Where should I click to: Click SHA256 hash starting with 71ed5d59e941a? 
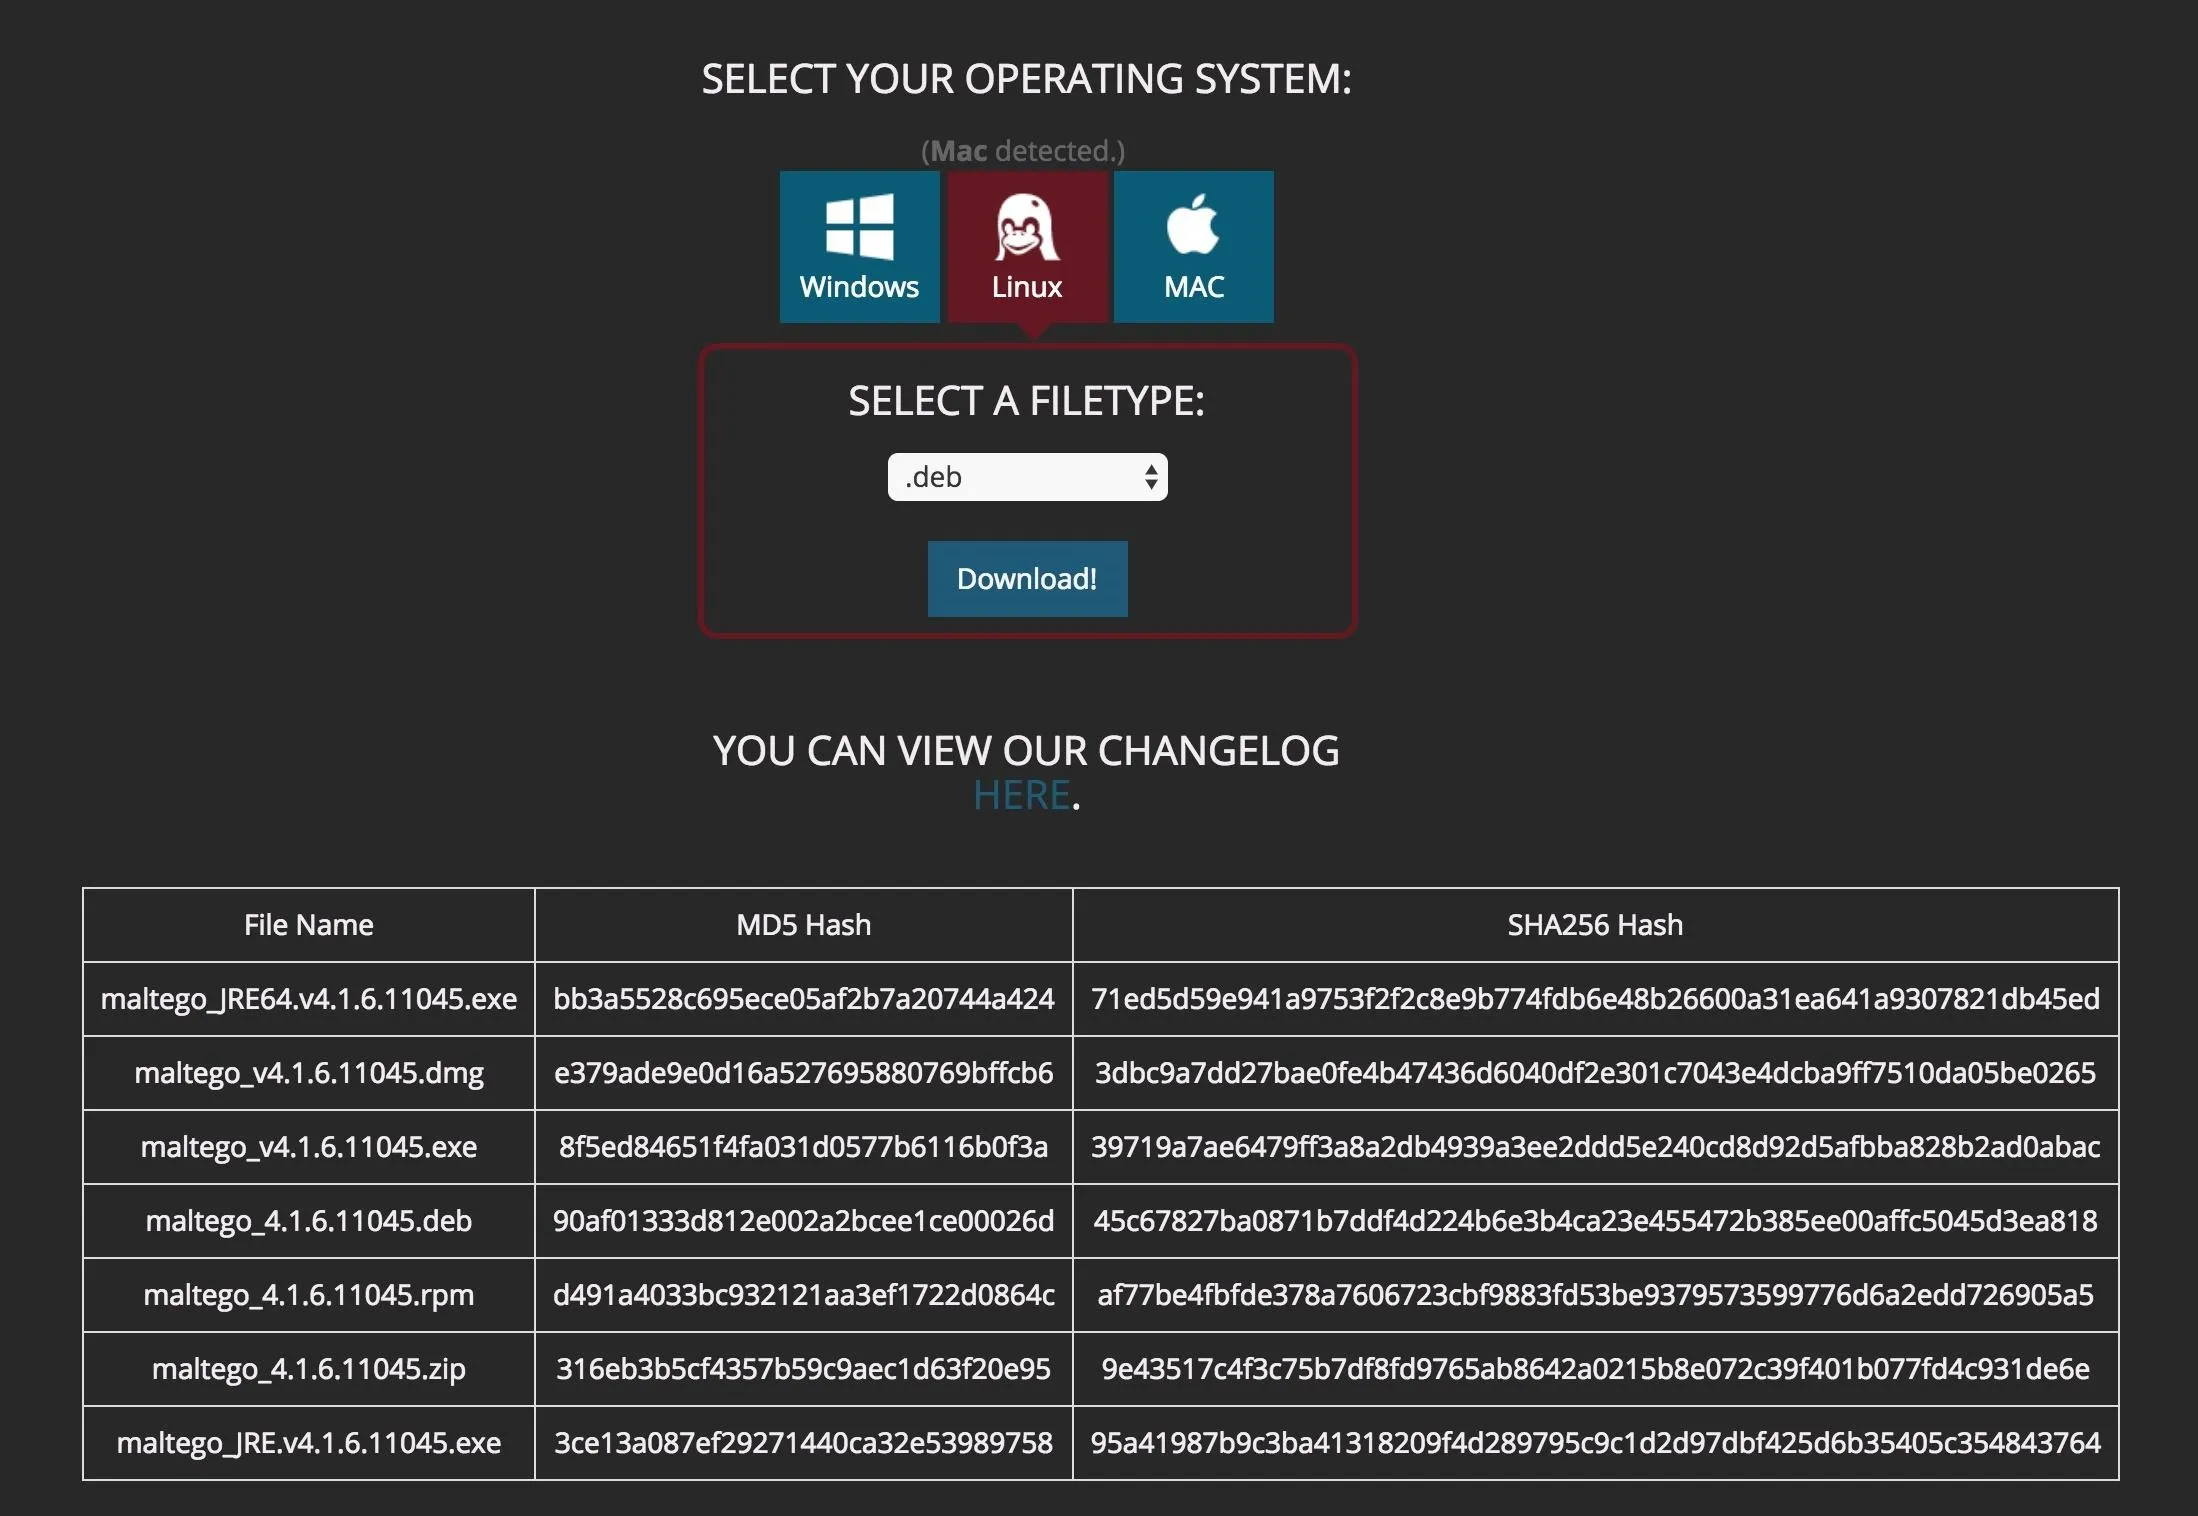tap(1595, 999)
